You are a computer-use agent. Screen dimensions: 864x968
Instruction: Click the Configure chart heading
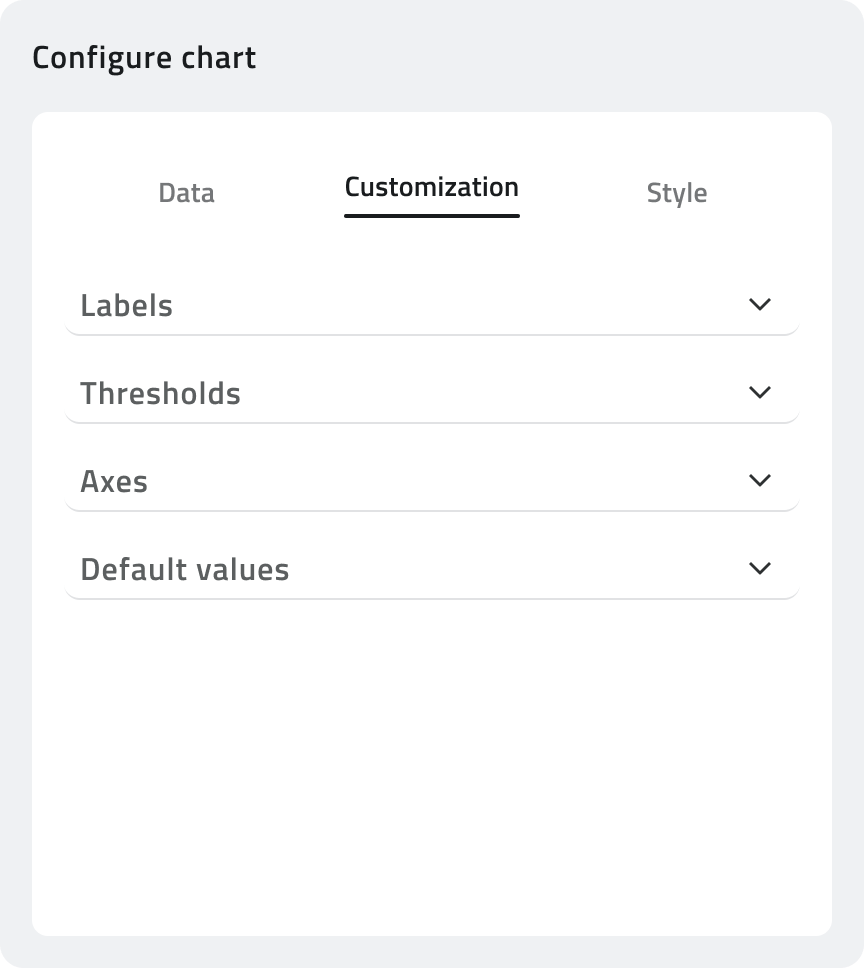144,58
